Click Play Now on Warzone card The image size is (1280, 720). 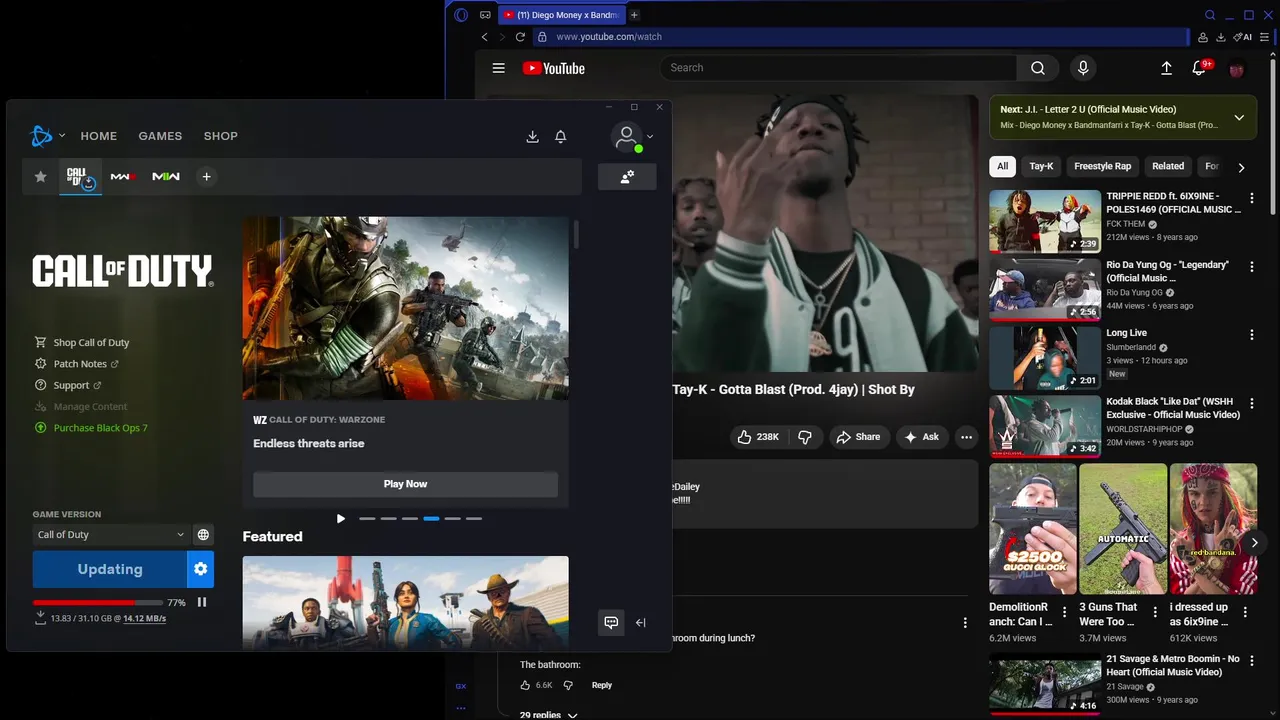(x=405, y=484)
